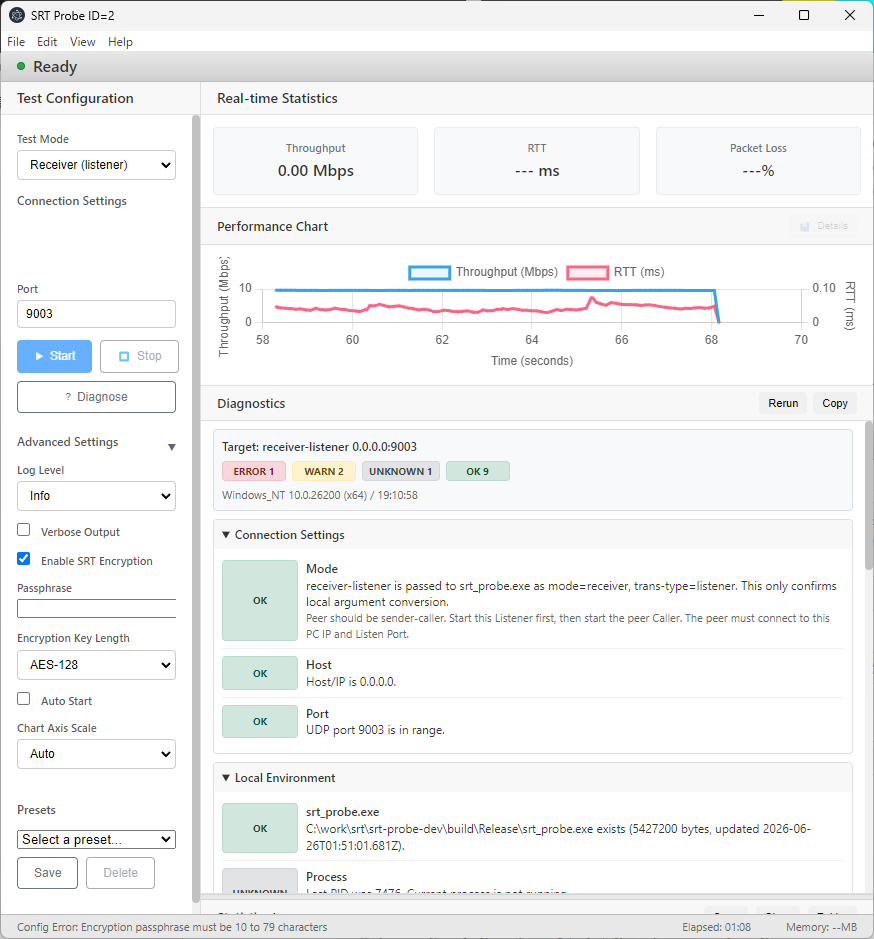Click the Throughput 0.00 Mbps card
Viewport: 874px width, 939px height.
(316, 161)
